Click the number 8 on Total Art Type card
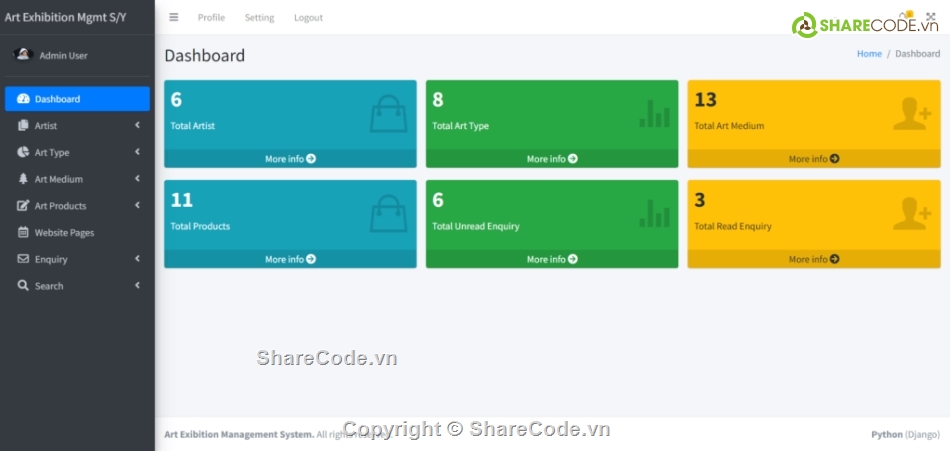Image resolution: width=950 pixels, height=451 pixels. pyautogui.click(x=438, y=99)
